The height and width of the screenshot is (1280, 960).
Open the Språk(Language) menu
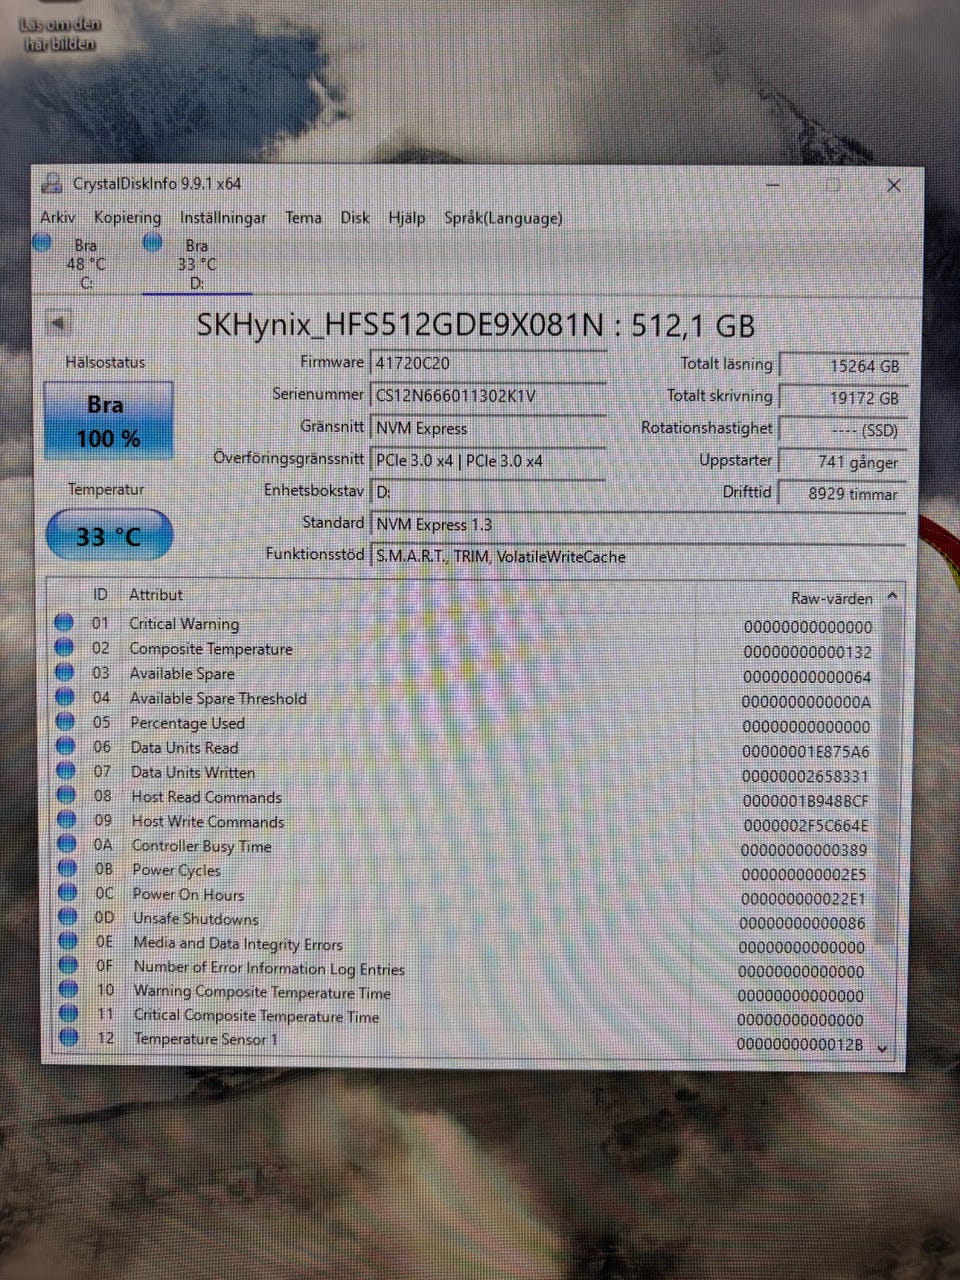click(x=503, y=217)
